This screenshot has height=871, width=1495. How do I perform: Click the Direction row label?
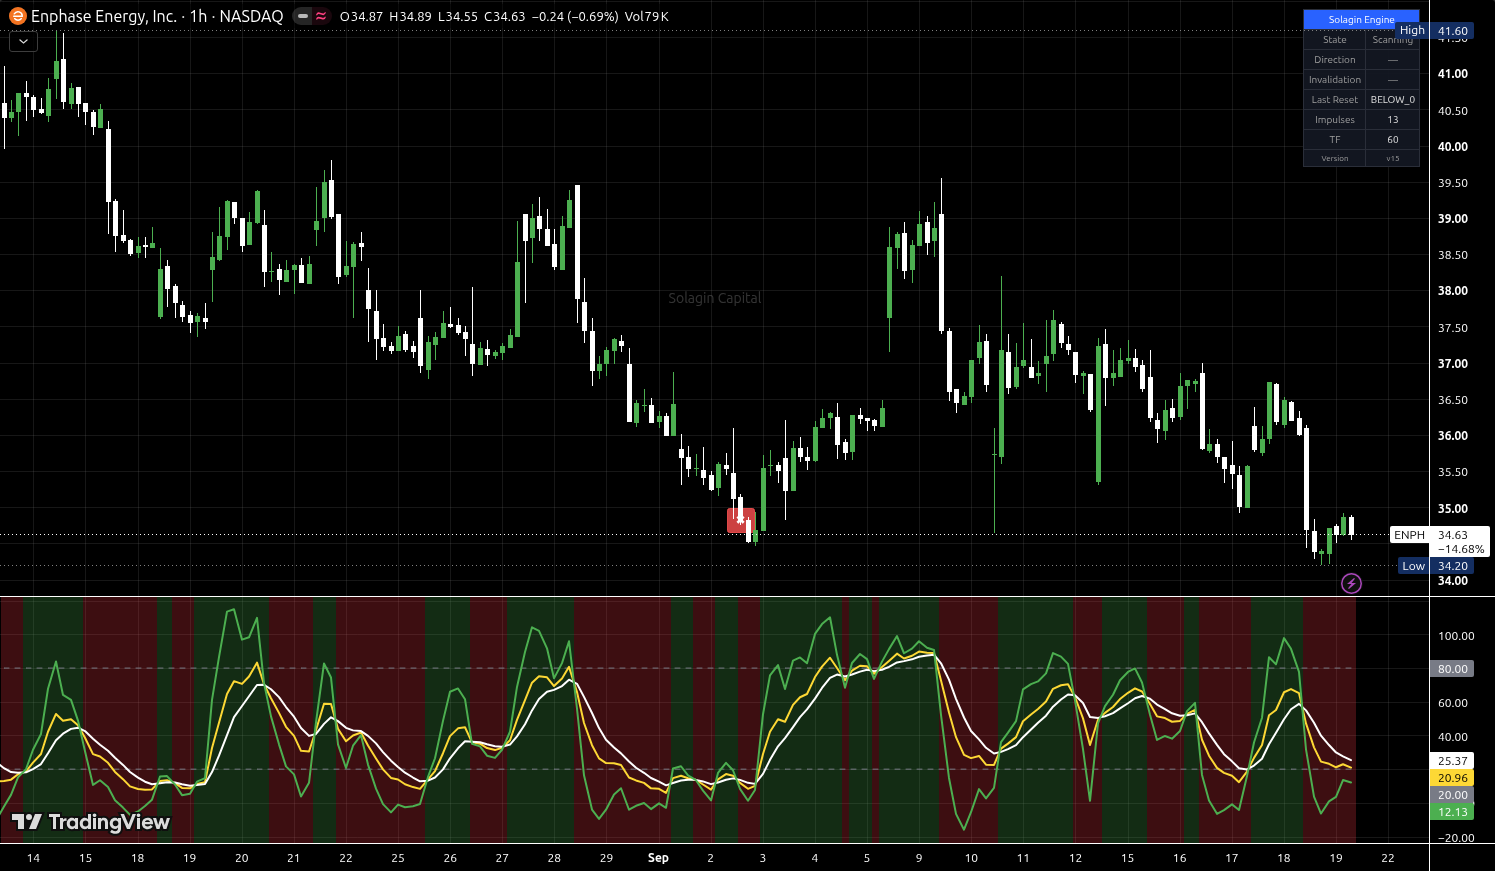coord(1334,60)
